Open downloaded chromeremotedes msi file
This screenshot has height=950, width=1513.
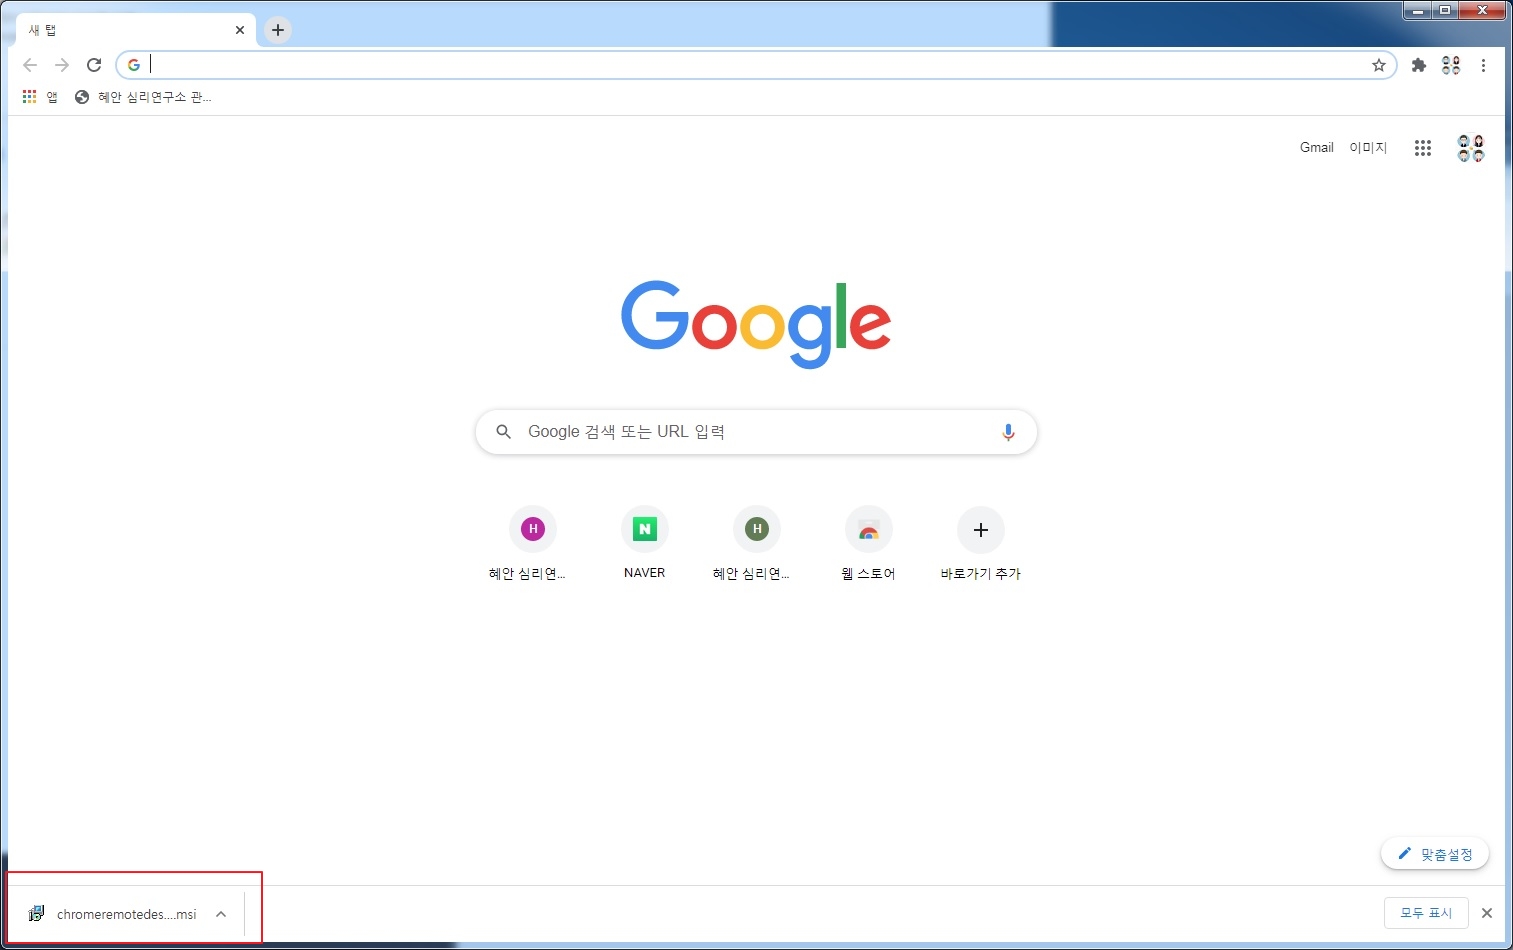(115, 914)
